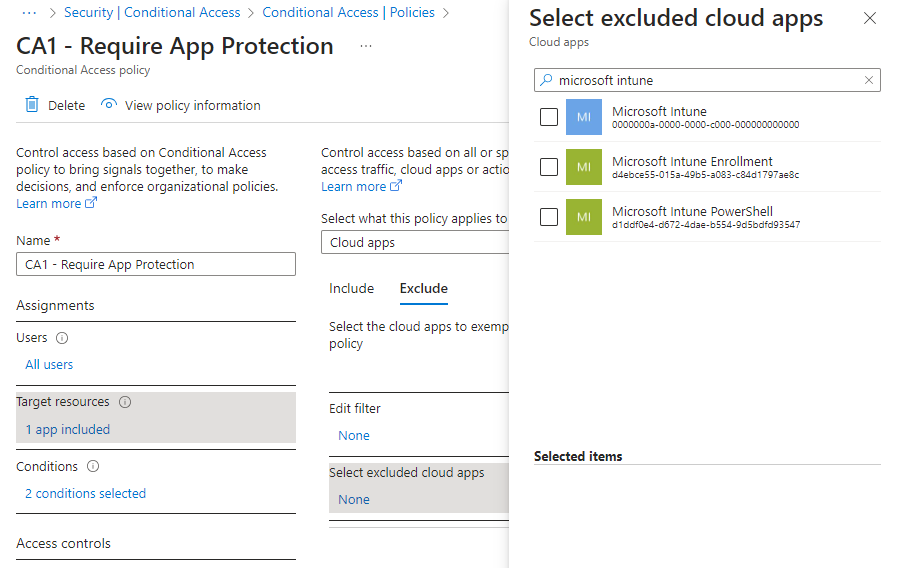
Task: Check the Microsoft Intune checkbox
Action: click(549, 117)
